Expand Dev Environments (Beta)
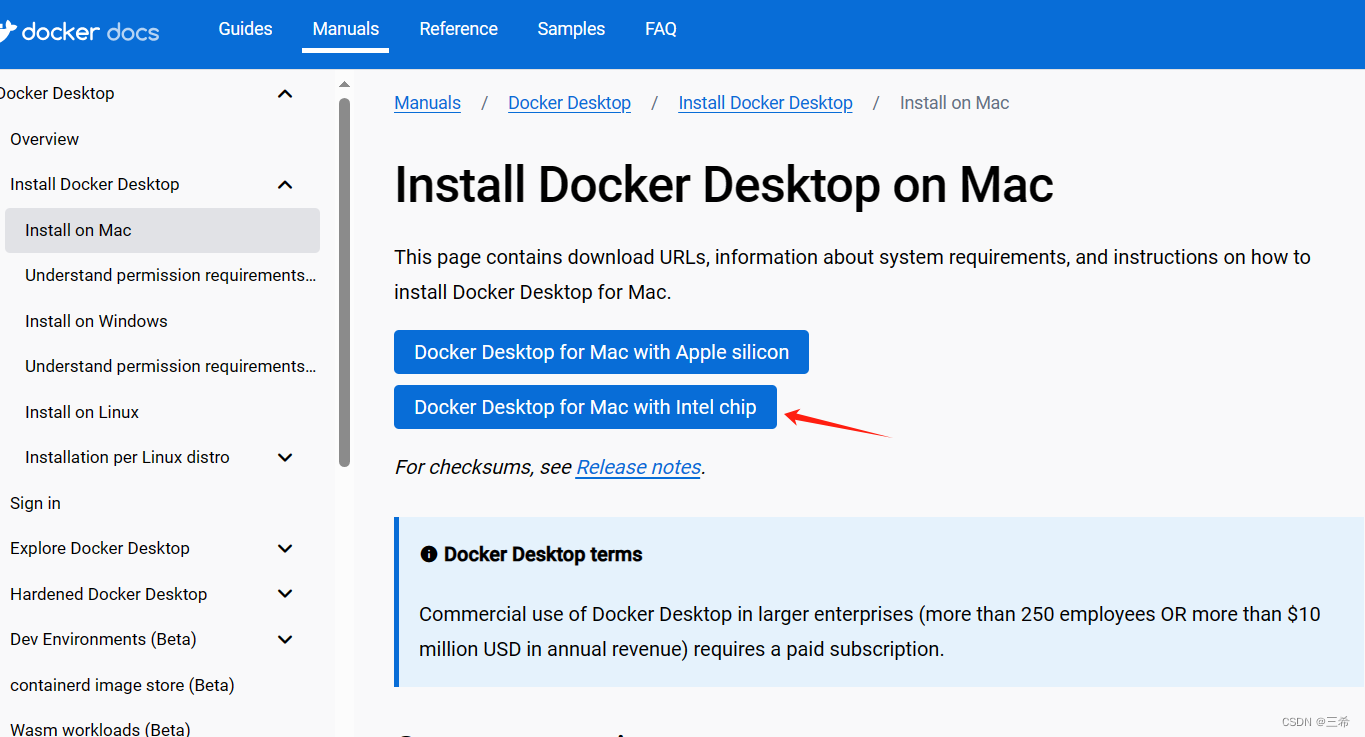The image size is (1365, 737). (x=285, y=639)
